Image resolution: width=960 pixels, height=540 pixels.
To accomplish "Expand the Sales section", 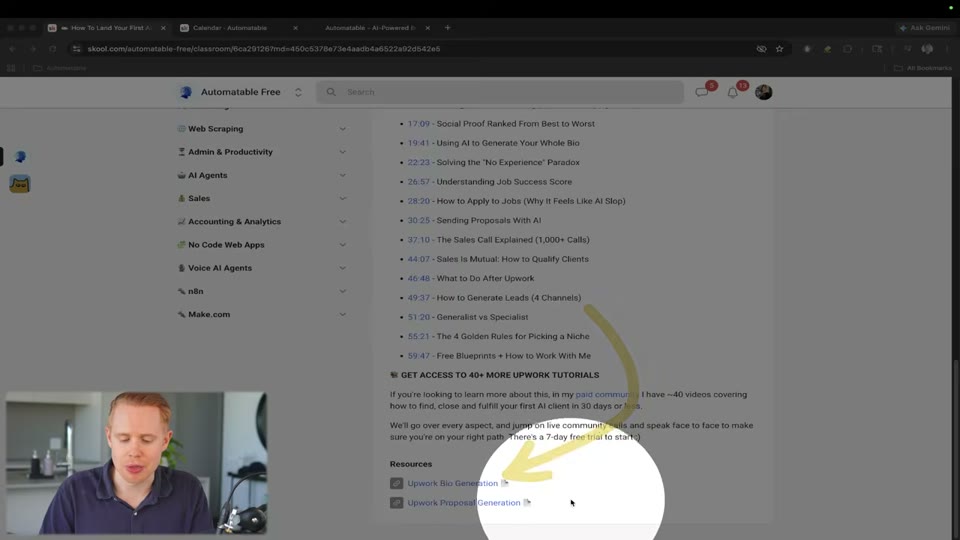I will pyautogui.click(x=343, y=198).
